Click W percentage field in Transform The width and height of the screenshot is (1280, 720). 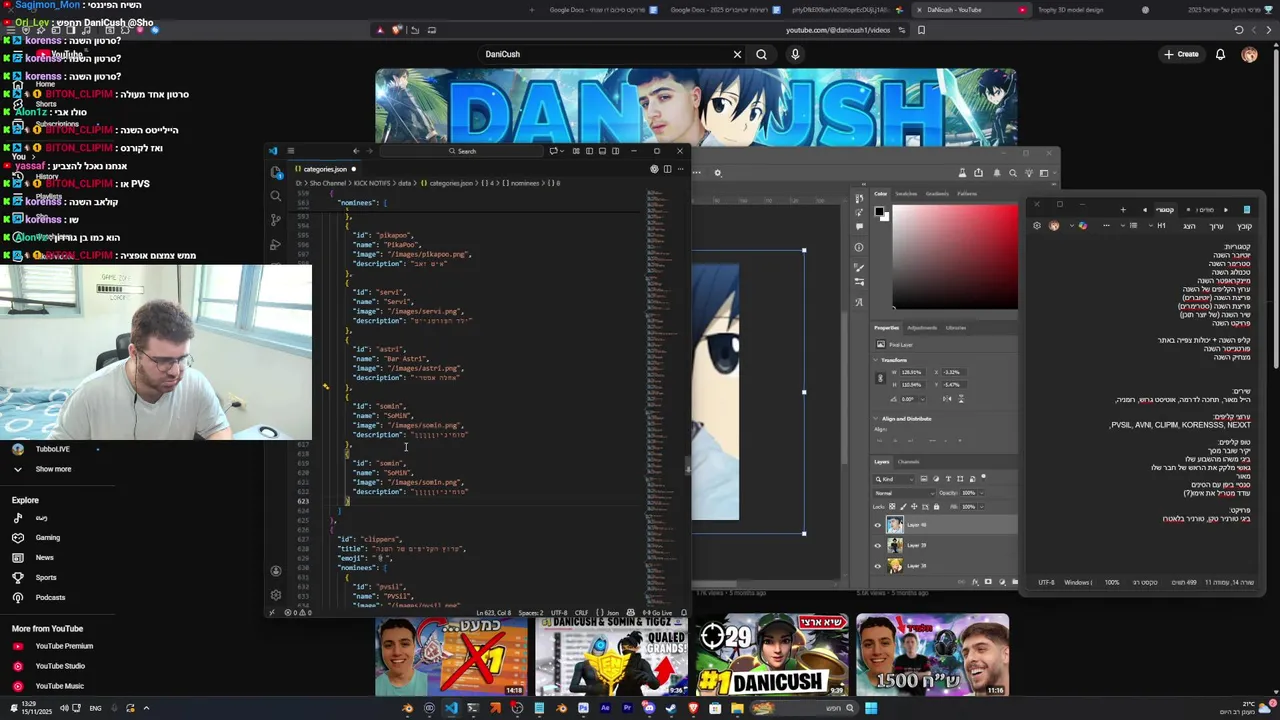click(x=911, y=372)
